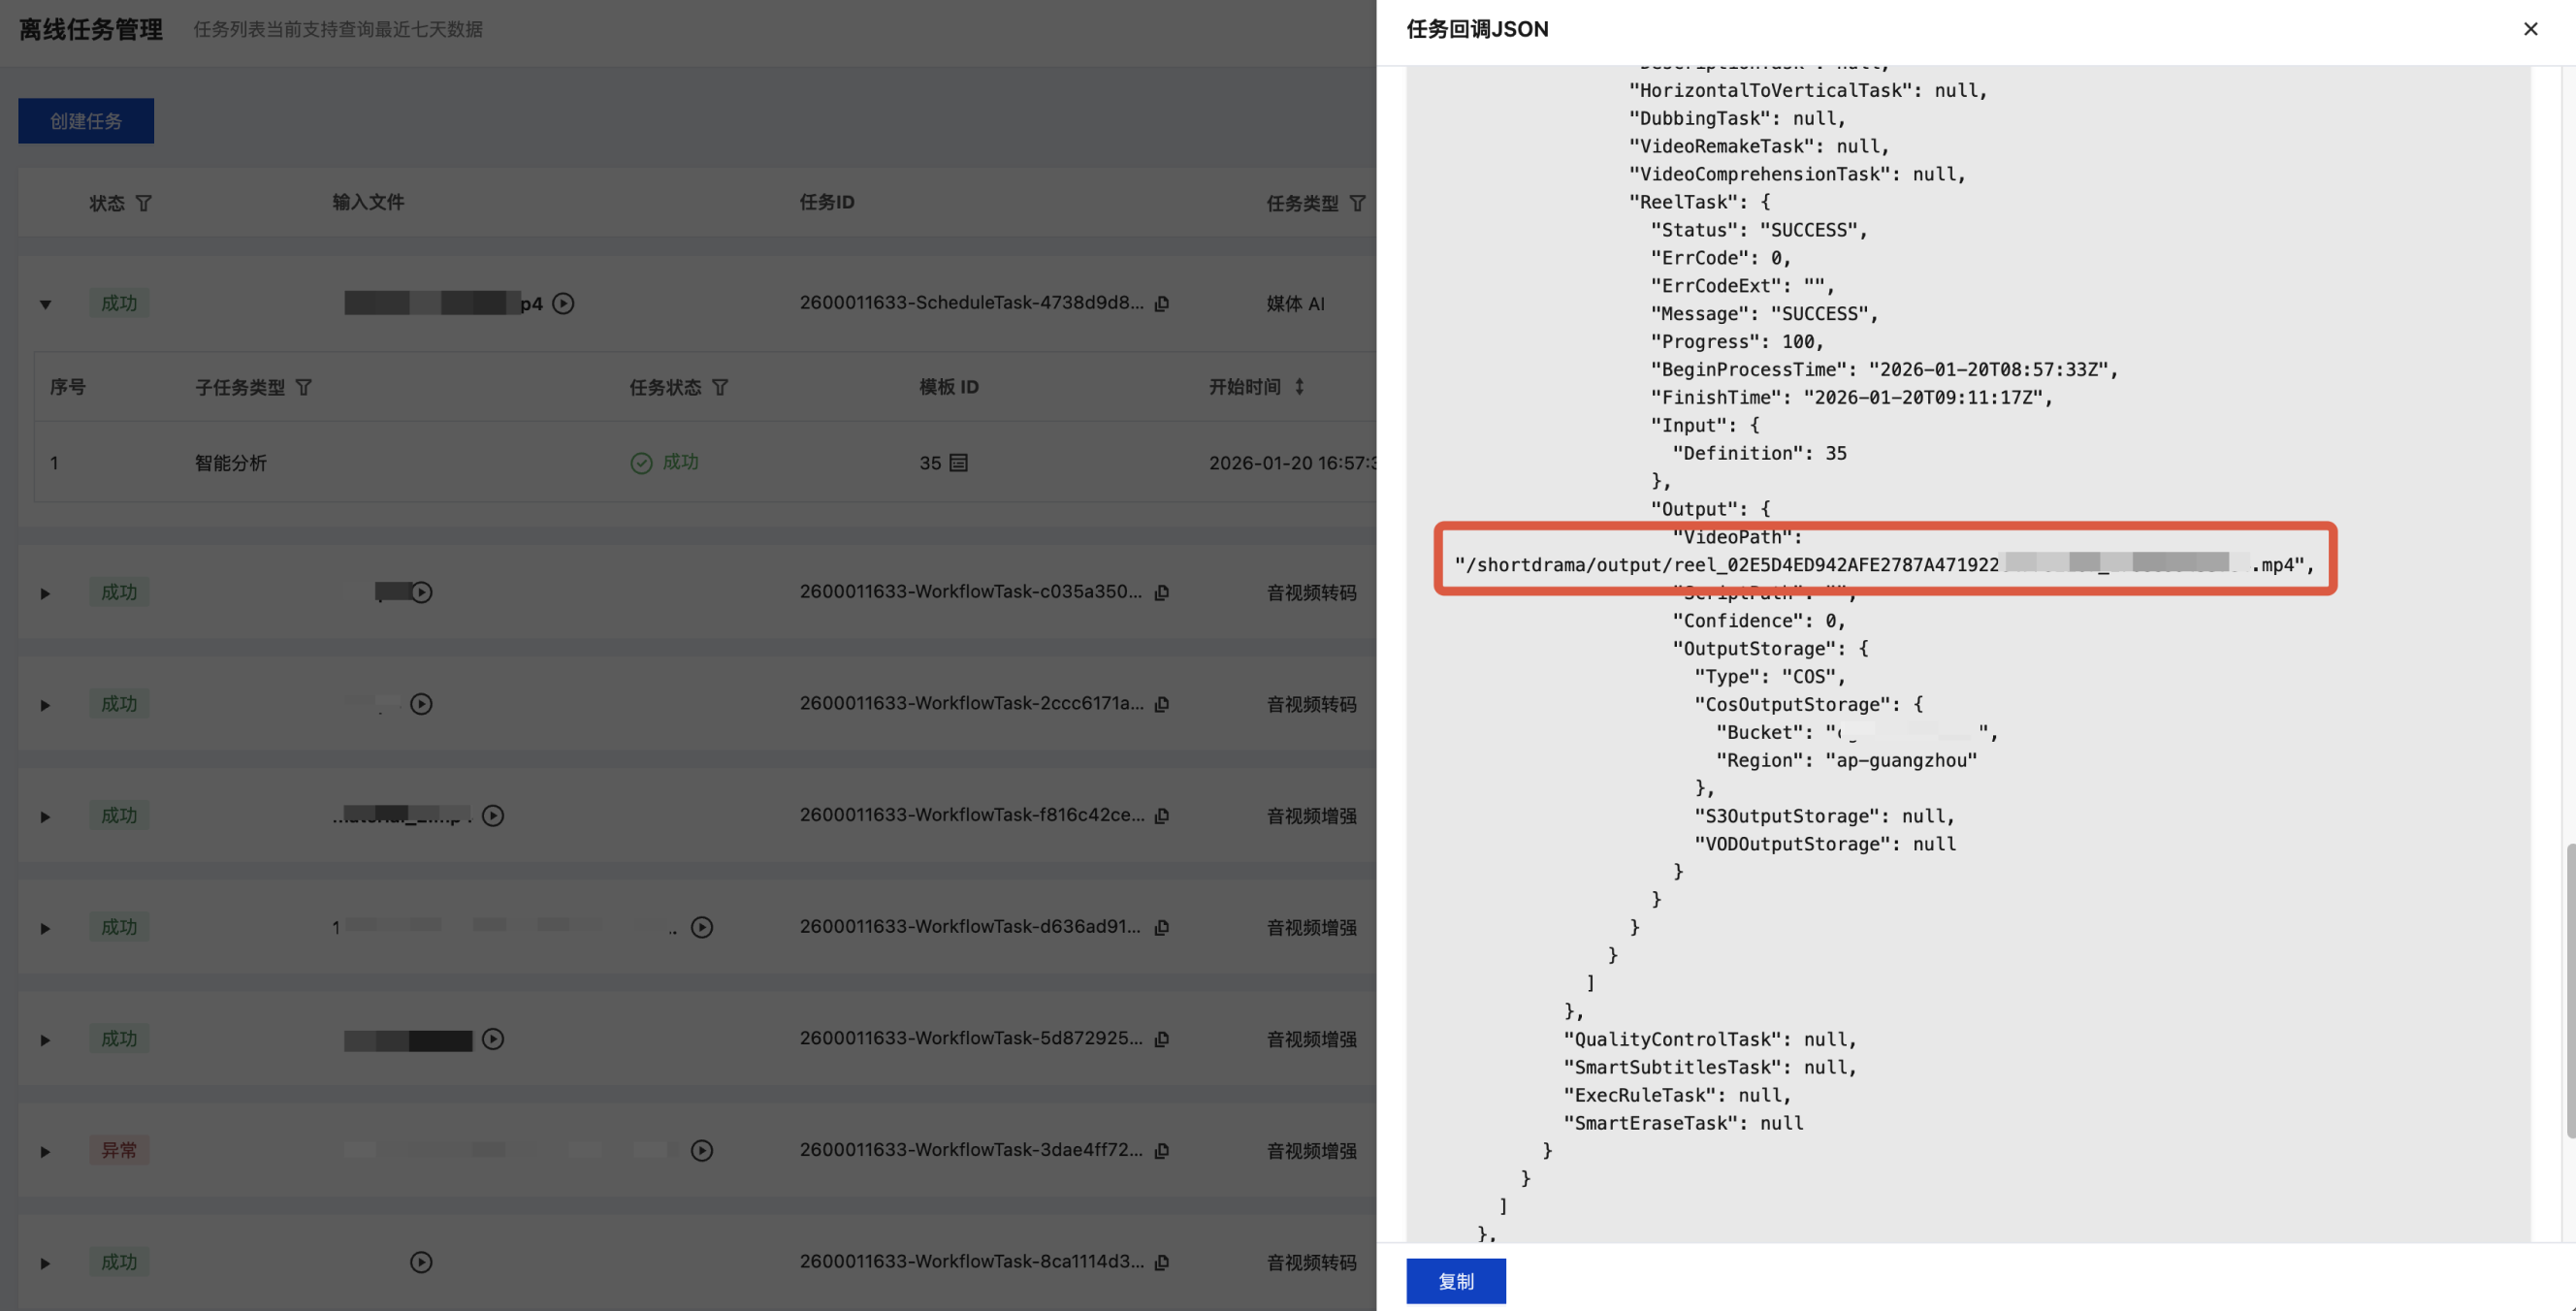2576x1311 pixels.
Task: Open the 状态 column filter icon
Action: pyautogui.click(x=144, y=203)
